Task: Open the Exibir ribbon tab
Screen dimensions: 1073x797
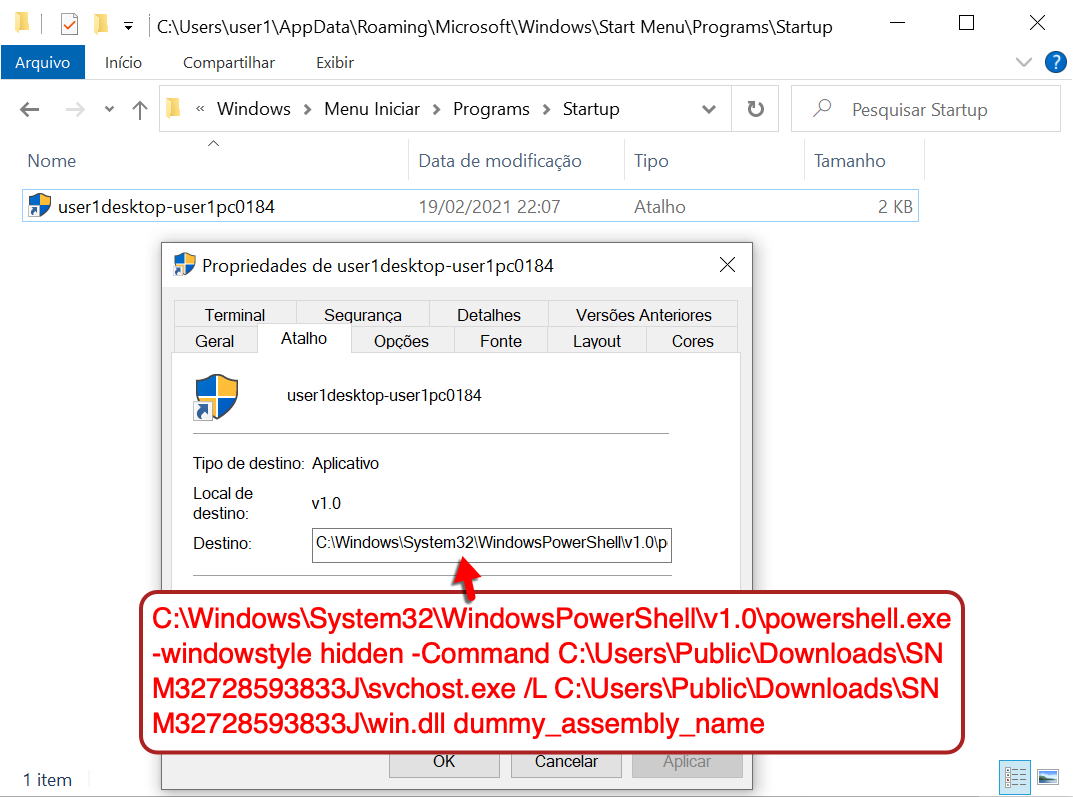Action: [335, 62]
